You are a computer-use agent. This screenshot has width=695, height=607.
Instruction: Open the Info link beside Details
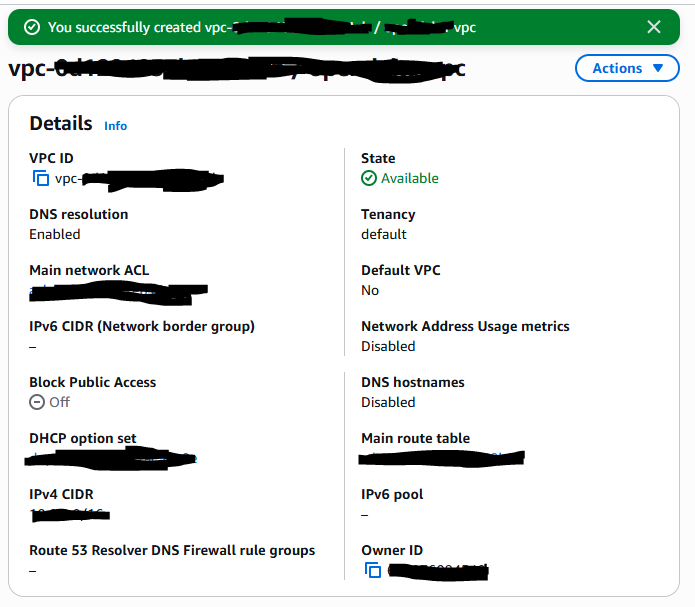click(116, 126)
